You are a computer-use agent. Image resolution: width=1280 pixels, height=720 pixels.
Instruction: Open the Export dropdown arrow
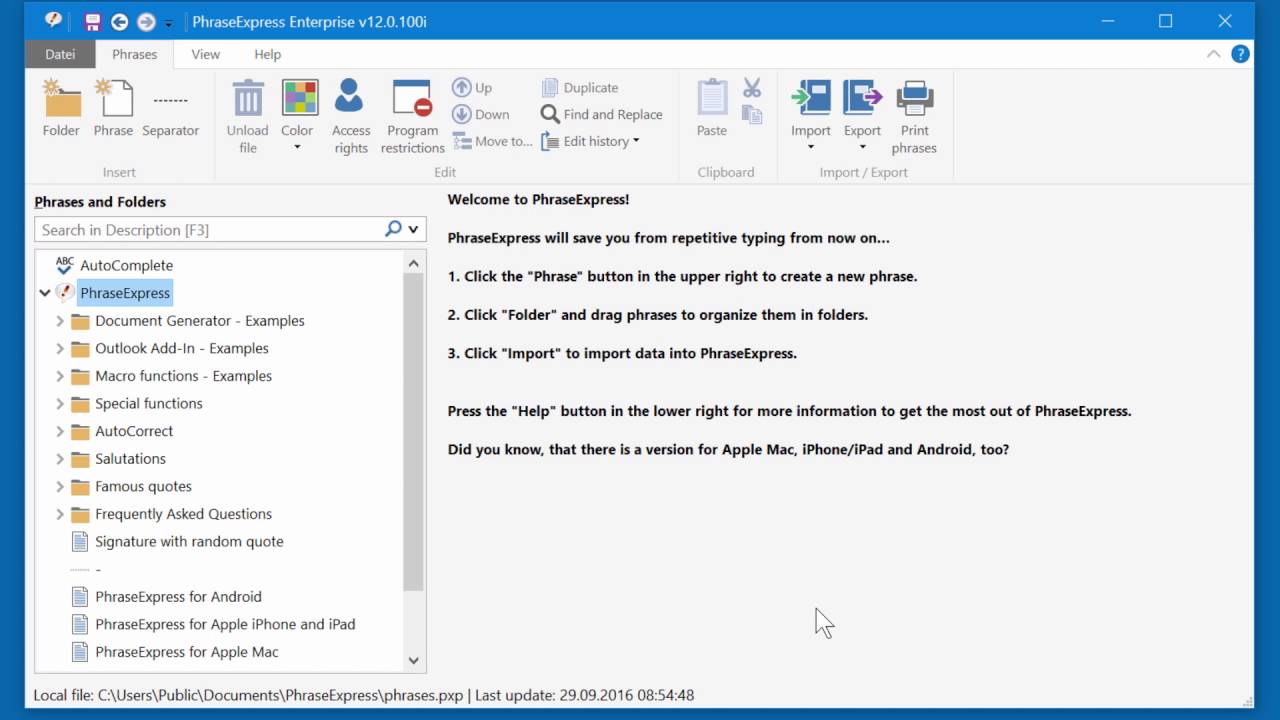click(862, 148)
